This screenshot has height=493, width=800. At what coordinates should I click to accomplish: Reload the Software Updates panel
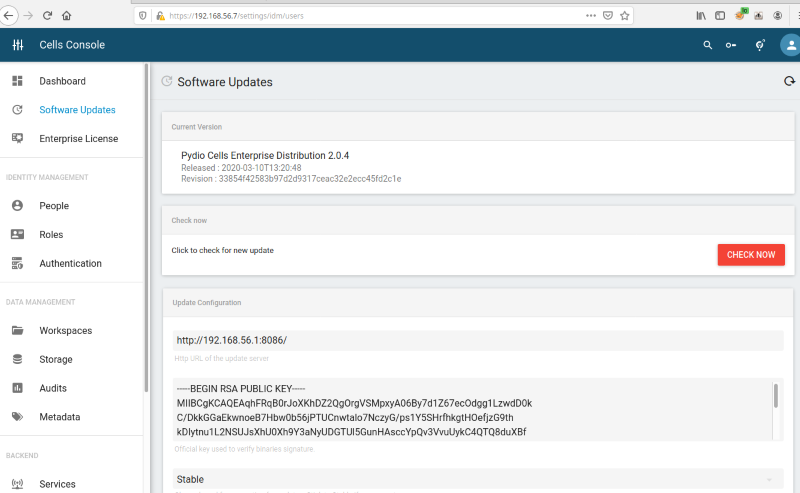pos(789,81)
